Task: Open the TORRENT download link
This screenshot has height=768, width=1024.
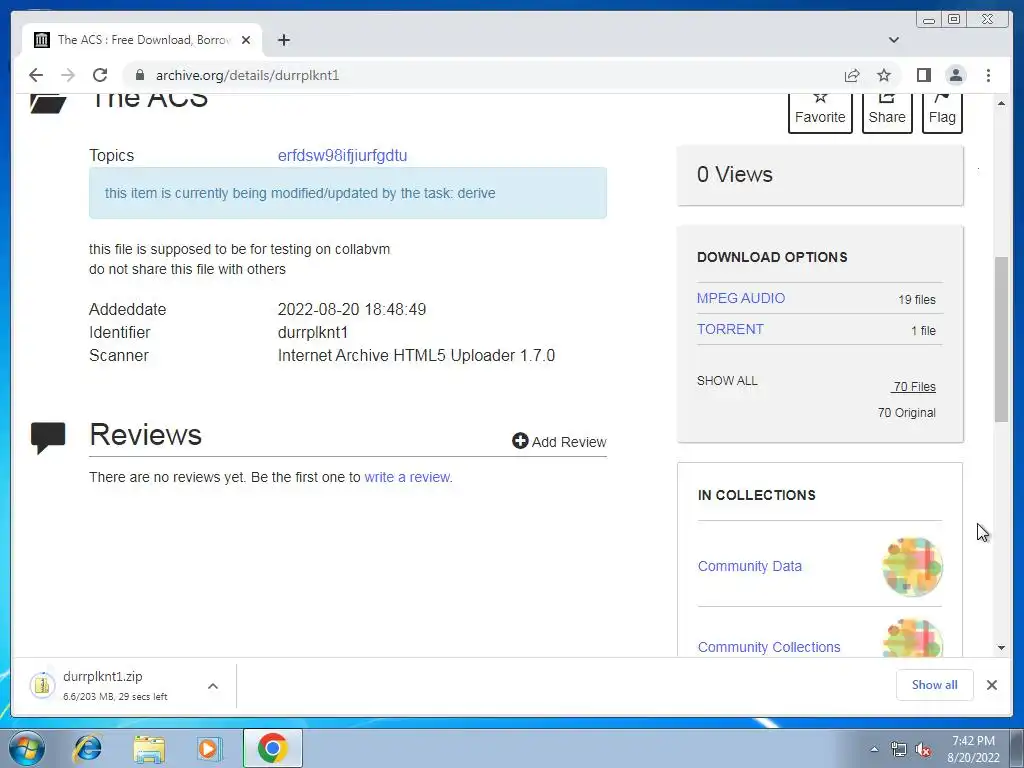Action: (730, 329)
